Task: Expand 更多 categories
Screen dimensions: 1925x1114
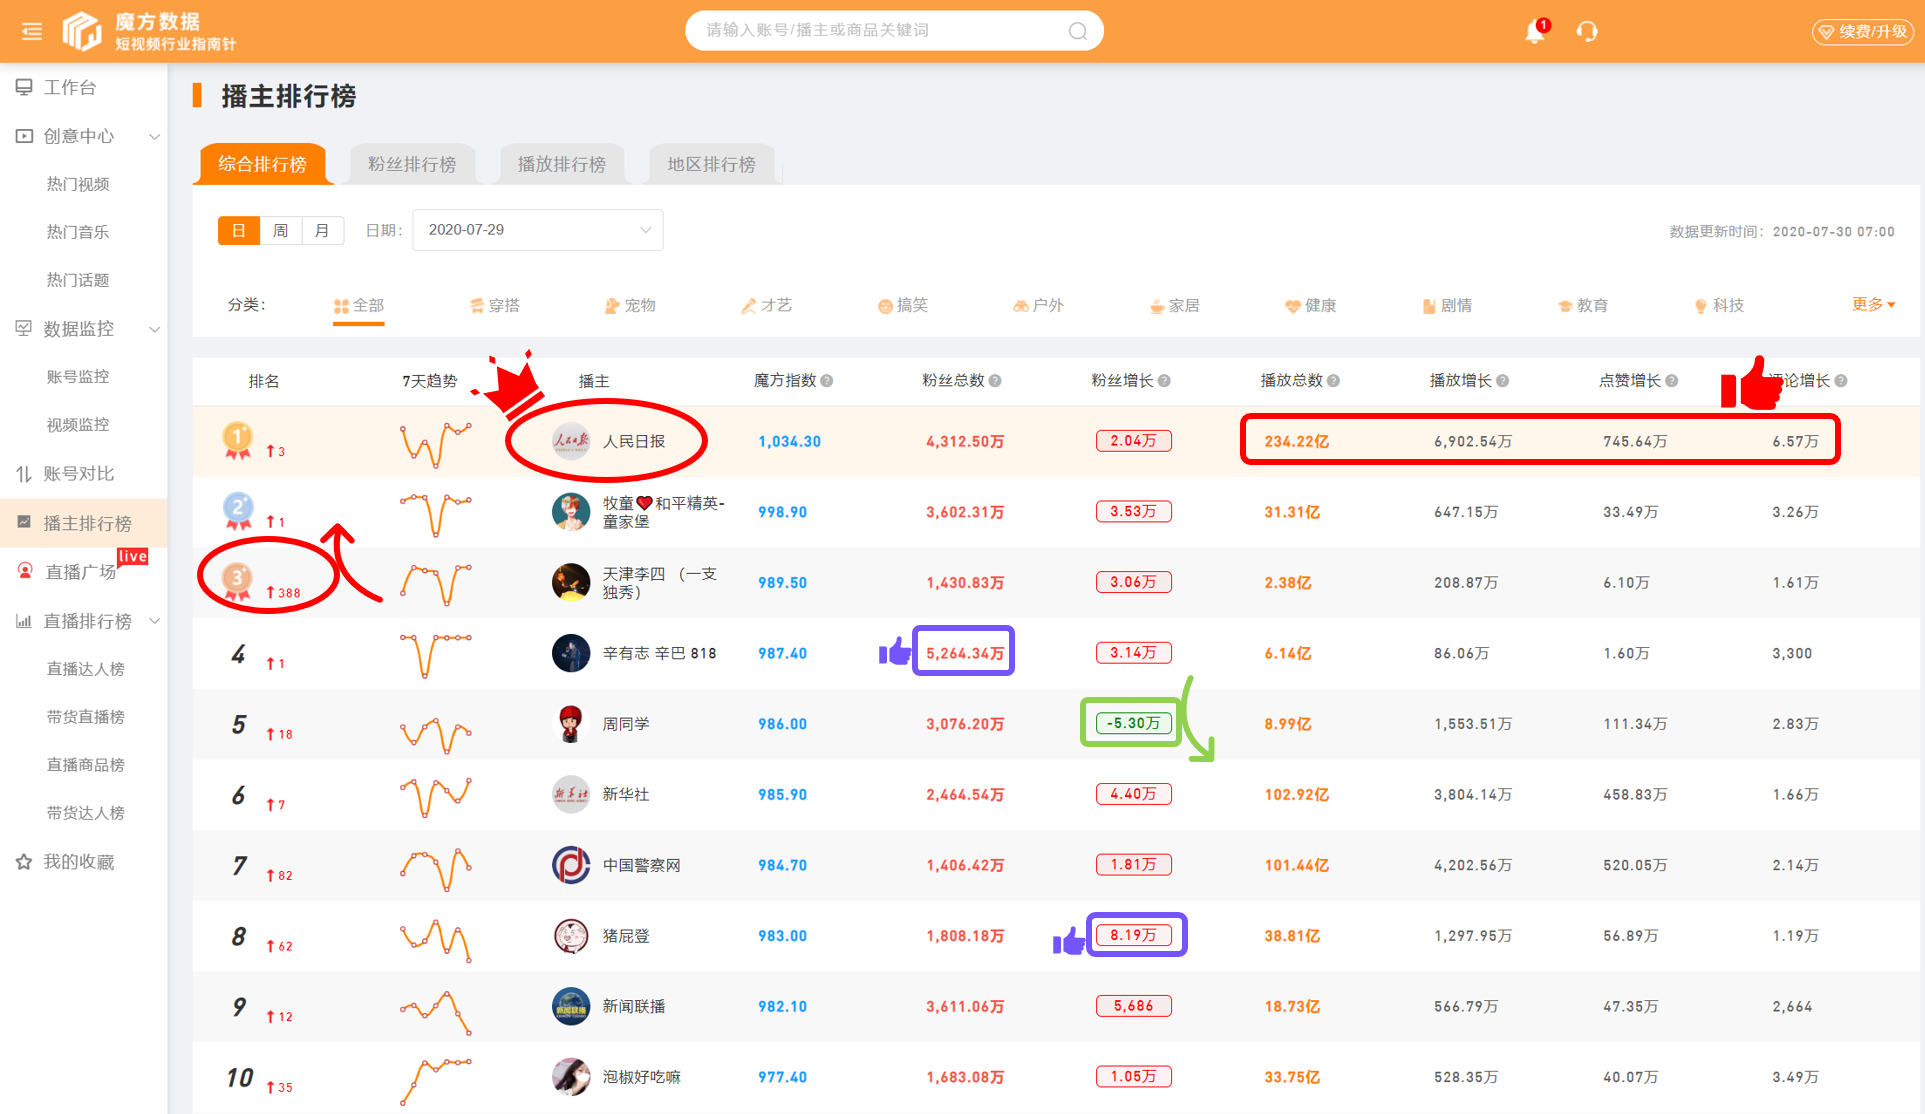Action: [1873, 304]
